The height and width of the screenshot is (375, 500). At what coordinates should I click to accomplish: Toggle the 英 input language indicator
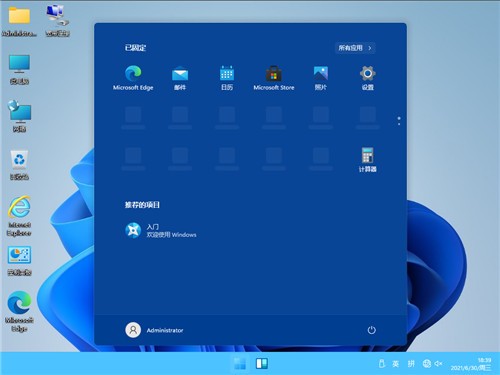tap(396, 364)
